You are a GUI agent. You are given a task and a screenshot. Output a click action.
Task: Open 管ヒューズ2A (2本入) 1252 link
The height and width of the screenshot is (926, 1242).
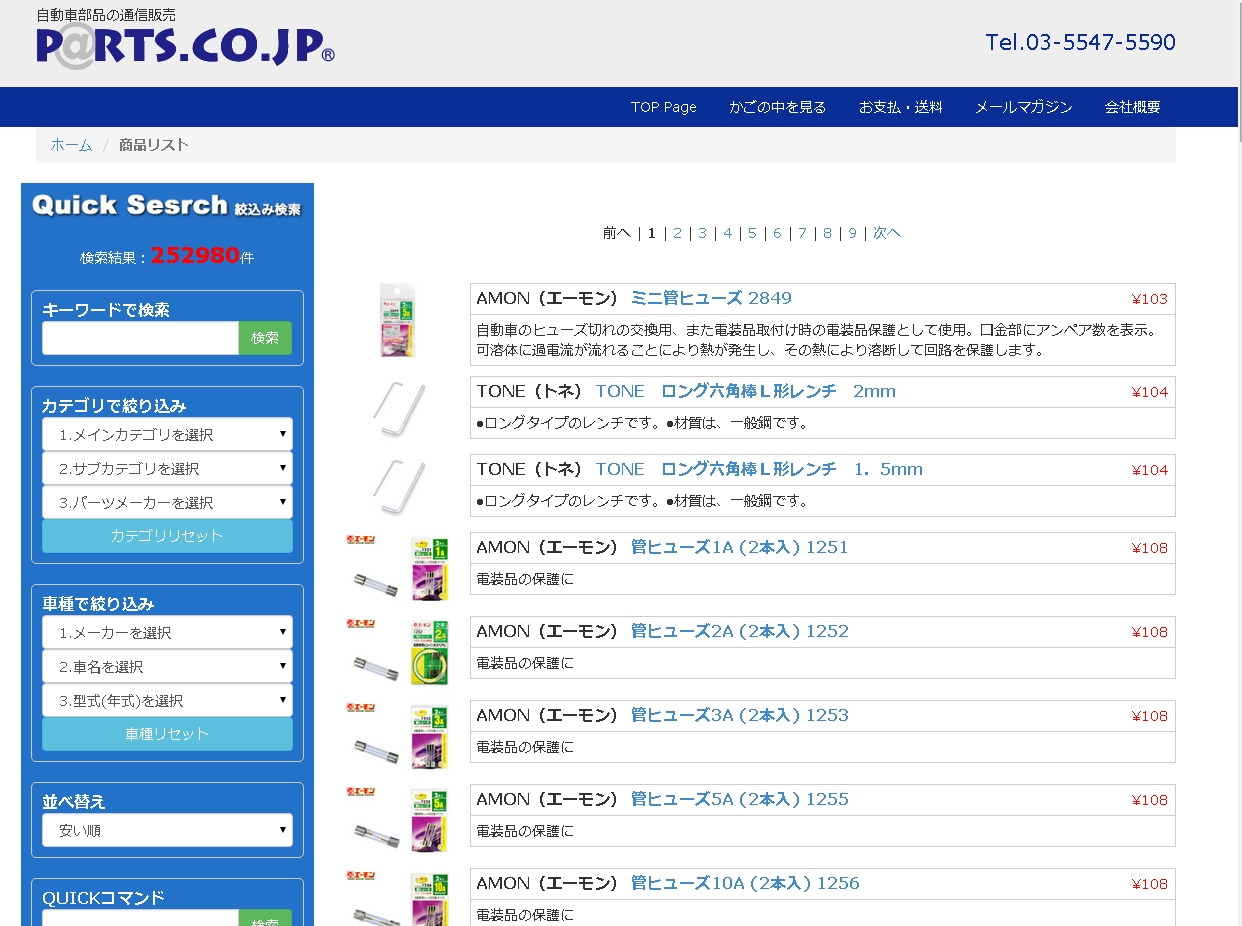pos(739,631)
